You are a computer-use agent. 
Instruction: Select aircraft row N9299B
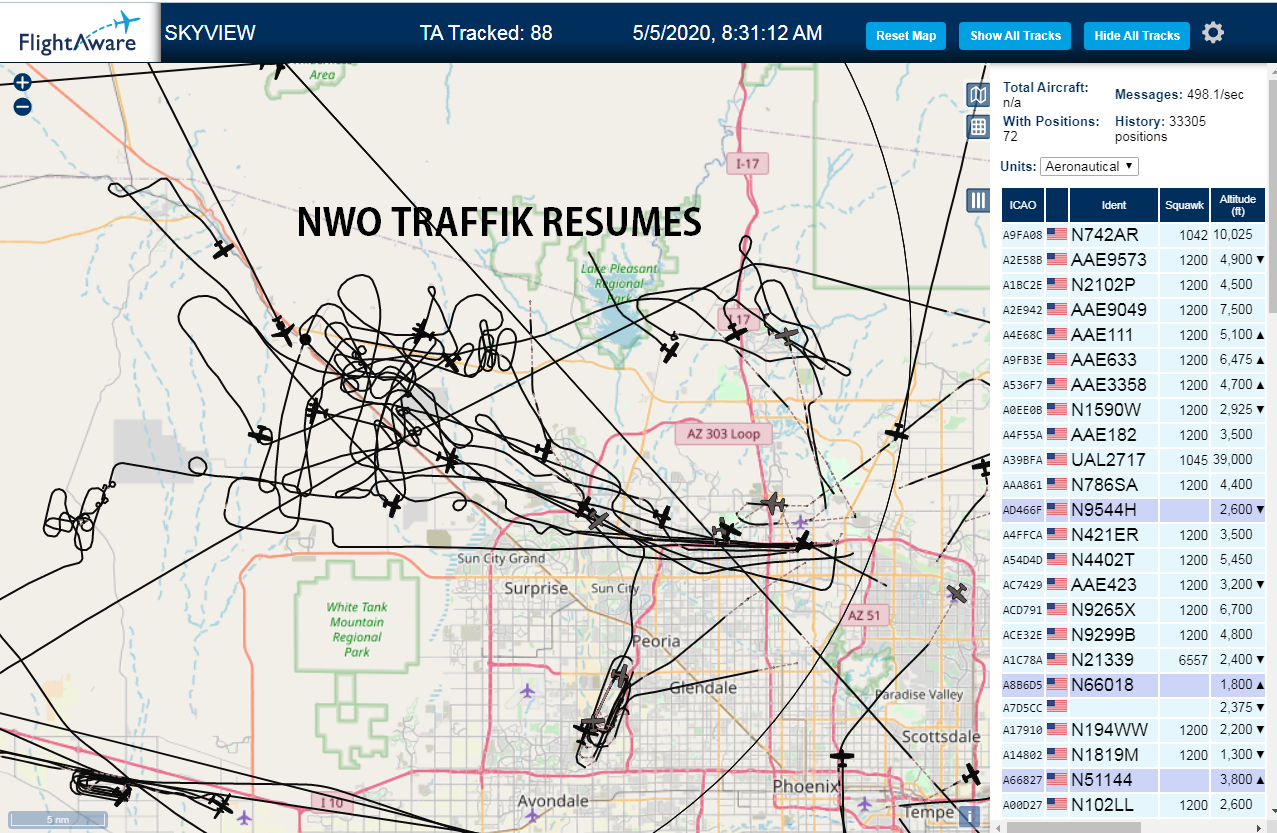pos(1133,635)
